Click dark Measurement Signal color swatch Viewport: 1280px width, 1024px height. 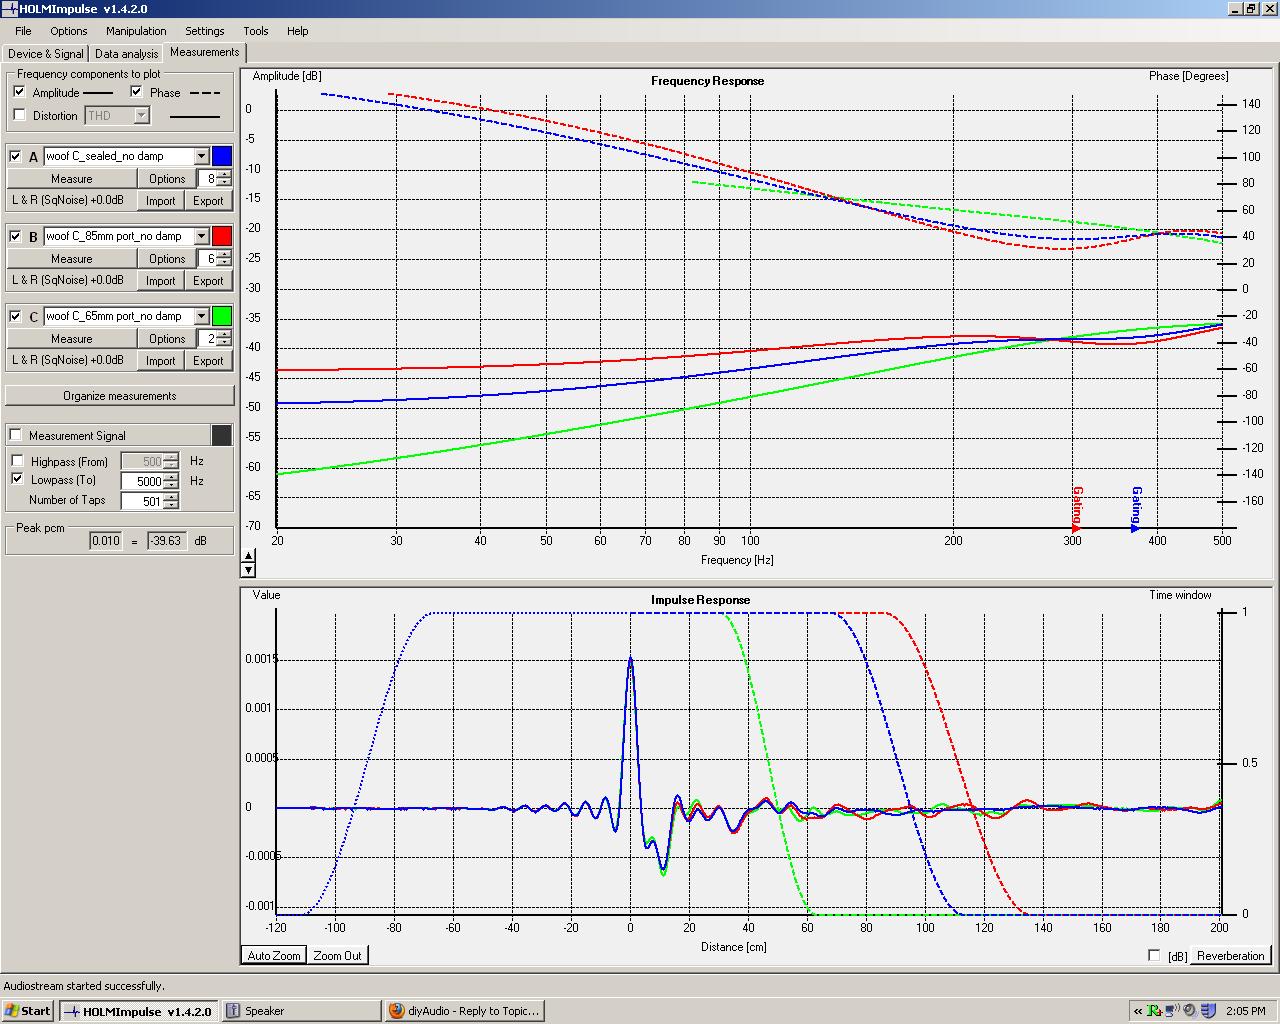click(221, 435)
